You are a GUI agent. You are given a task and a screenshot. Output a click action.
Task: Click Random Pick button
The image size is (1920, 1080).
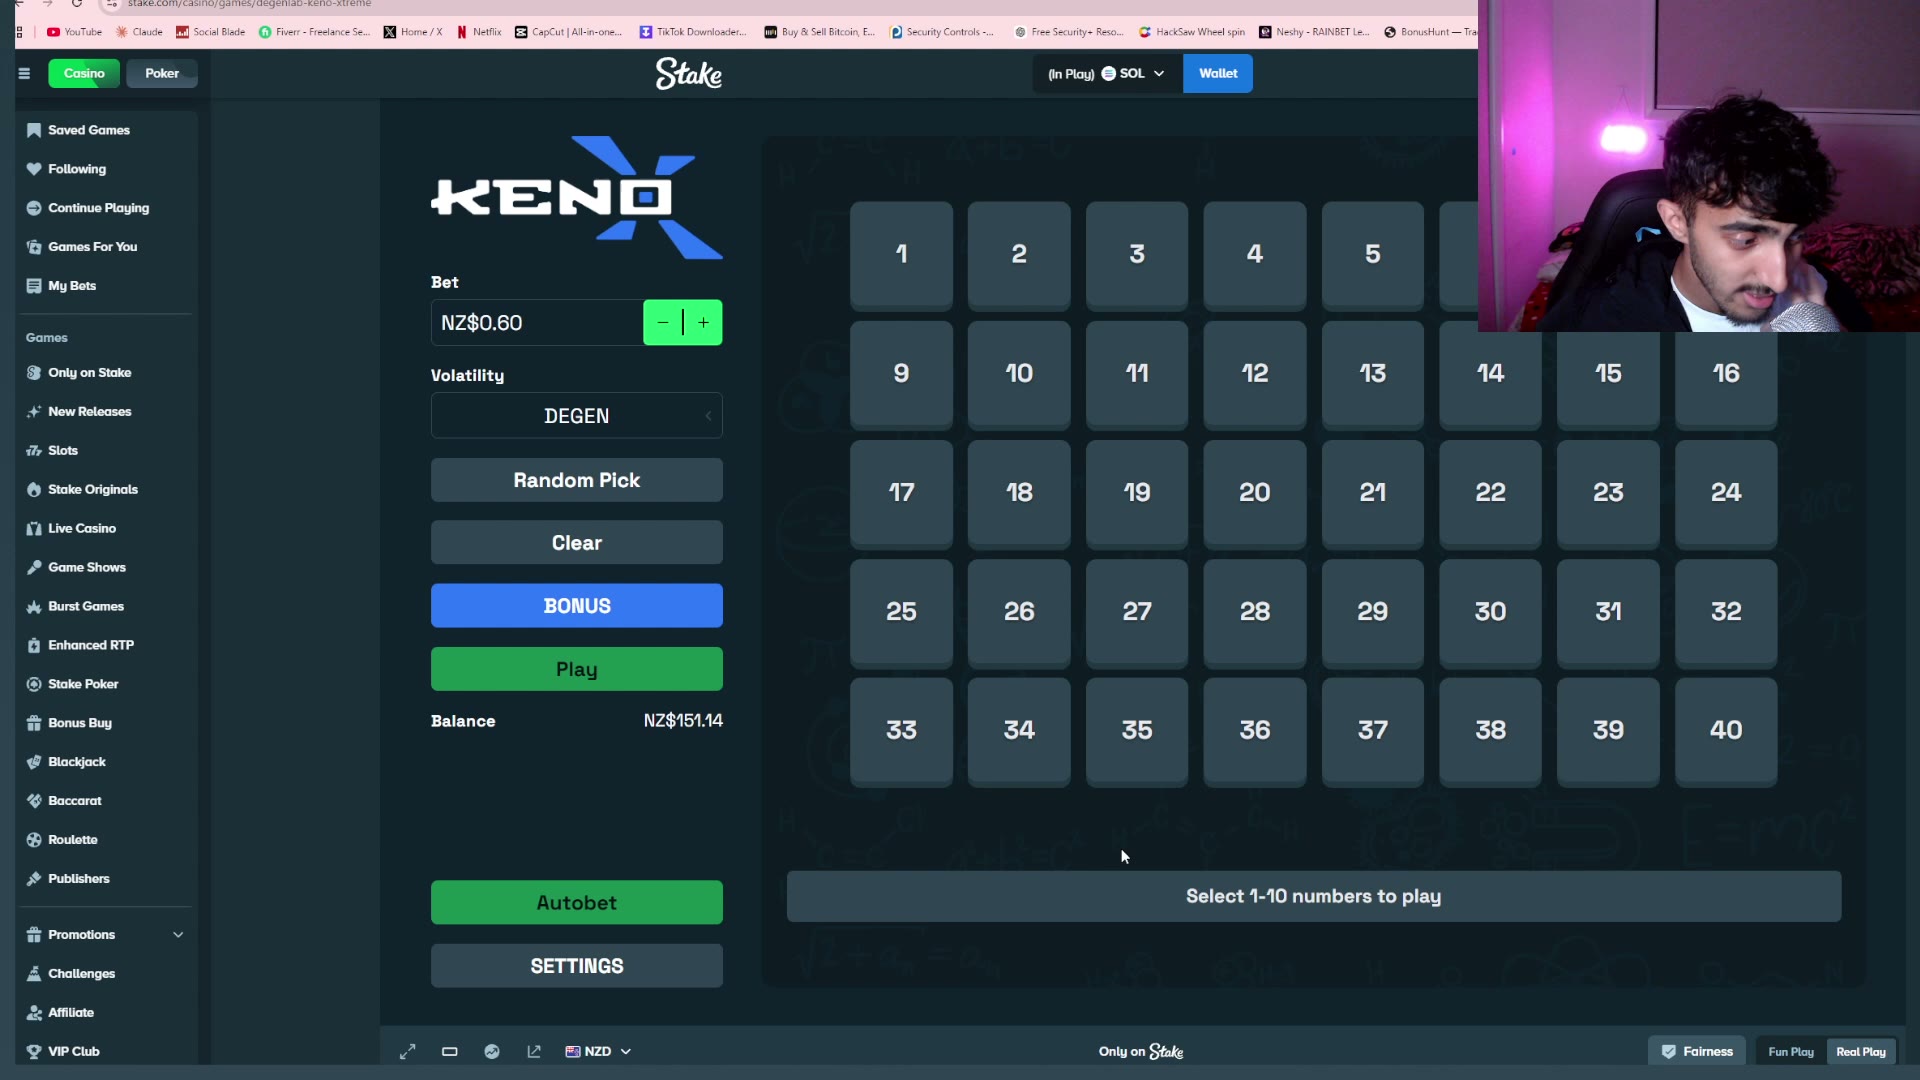576,480
